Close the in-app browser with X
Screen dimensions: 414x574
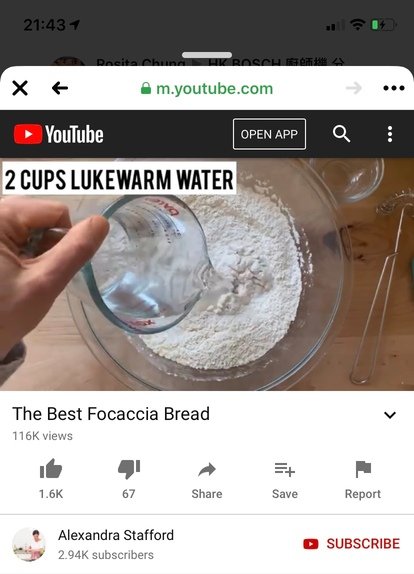20,88
